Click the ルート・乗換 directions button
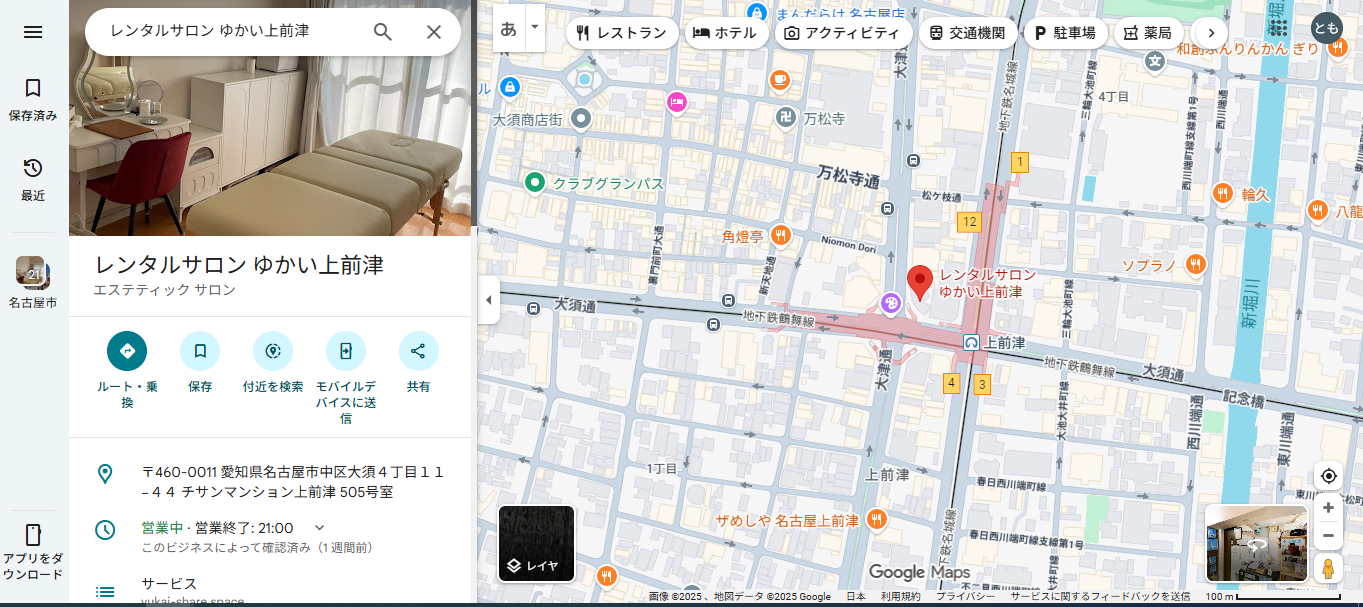 pos(127,351)
